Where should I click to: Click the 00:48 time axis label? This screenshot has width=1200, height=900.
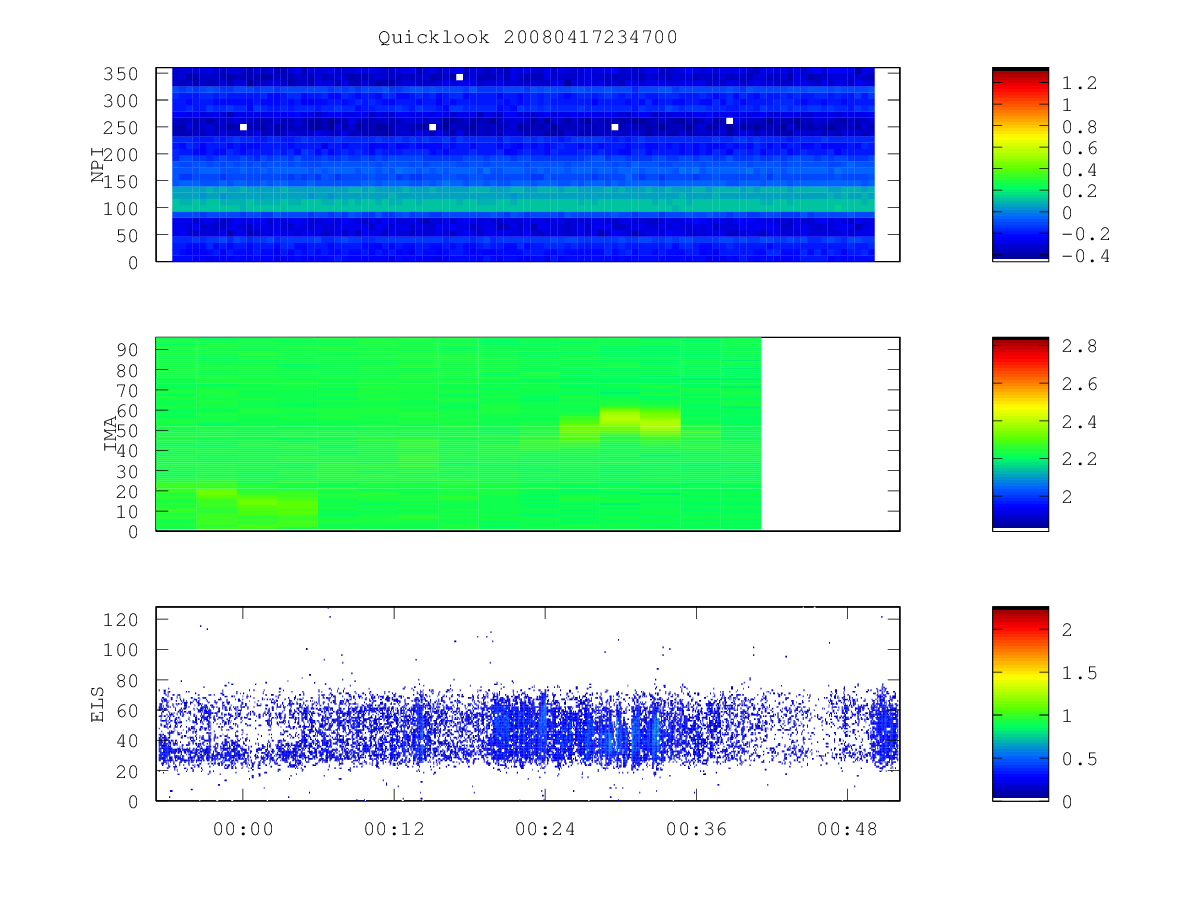tap(846, 829)
